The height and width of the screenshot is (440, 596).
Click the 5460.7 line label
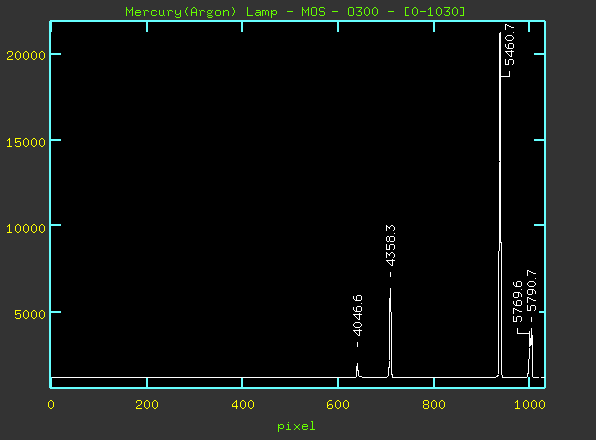[509, 44]
